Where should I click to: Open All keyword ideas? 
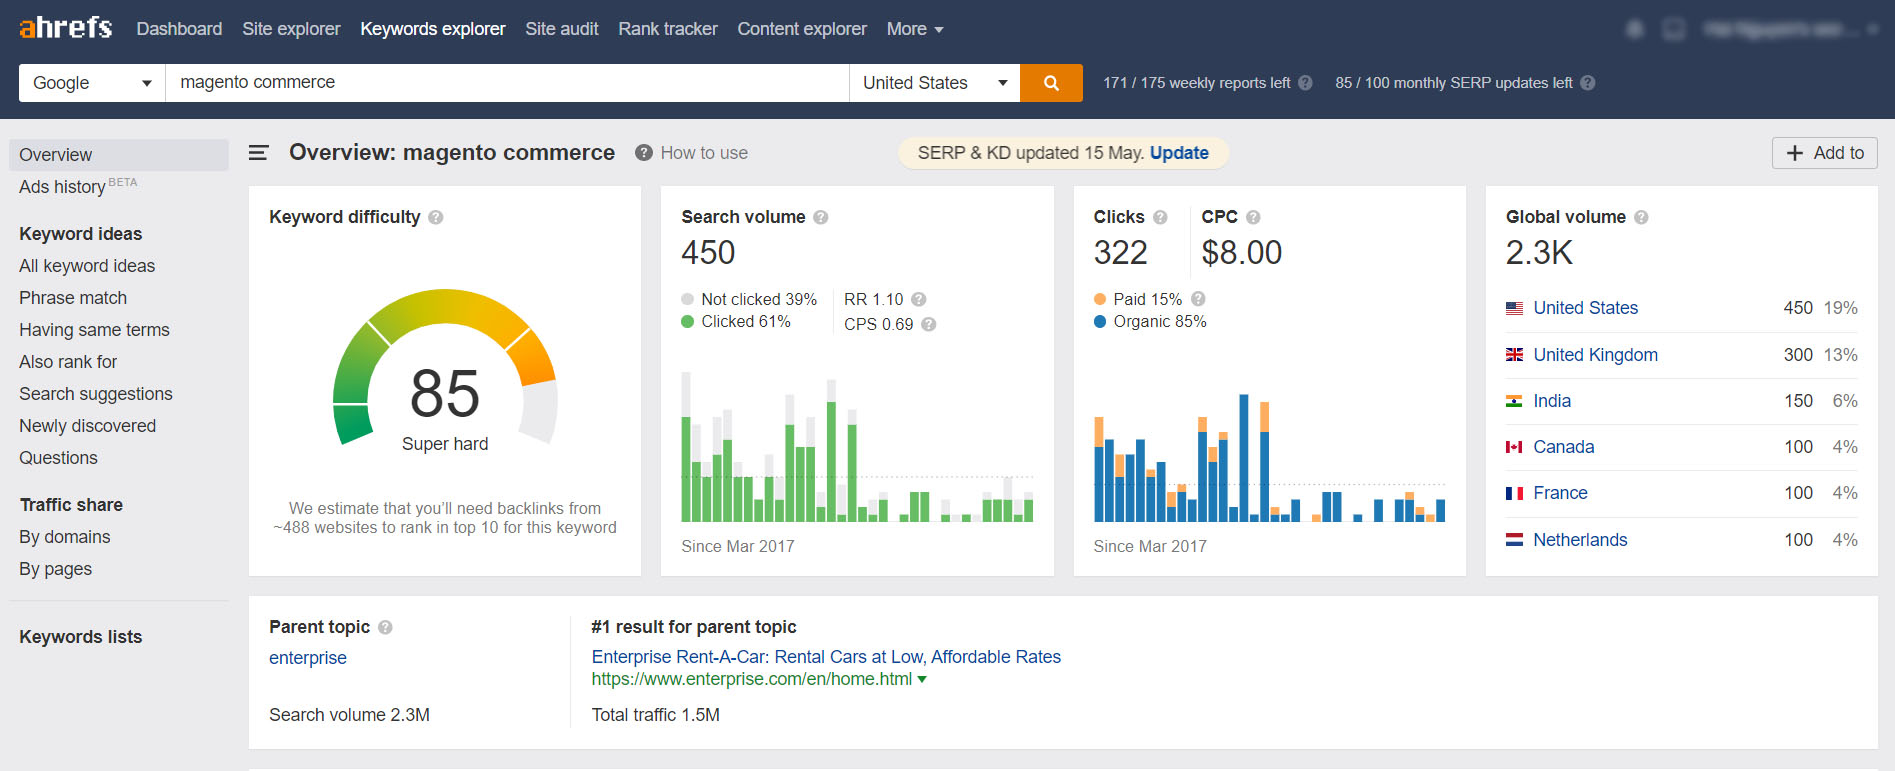pos(87,266)
